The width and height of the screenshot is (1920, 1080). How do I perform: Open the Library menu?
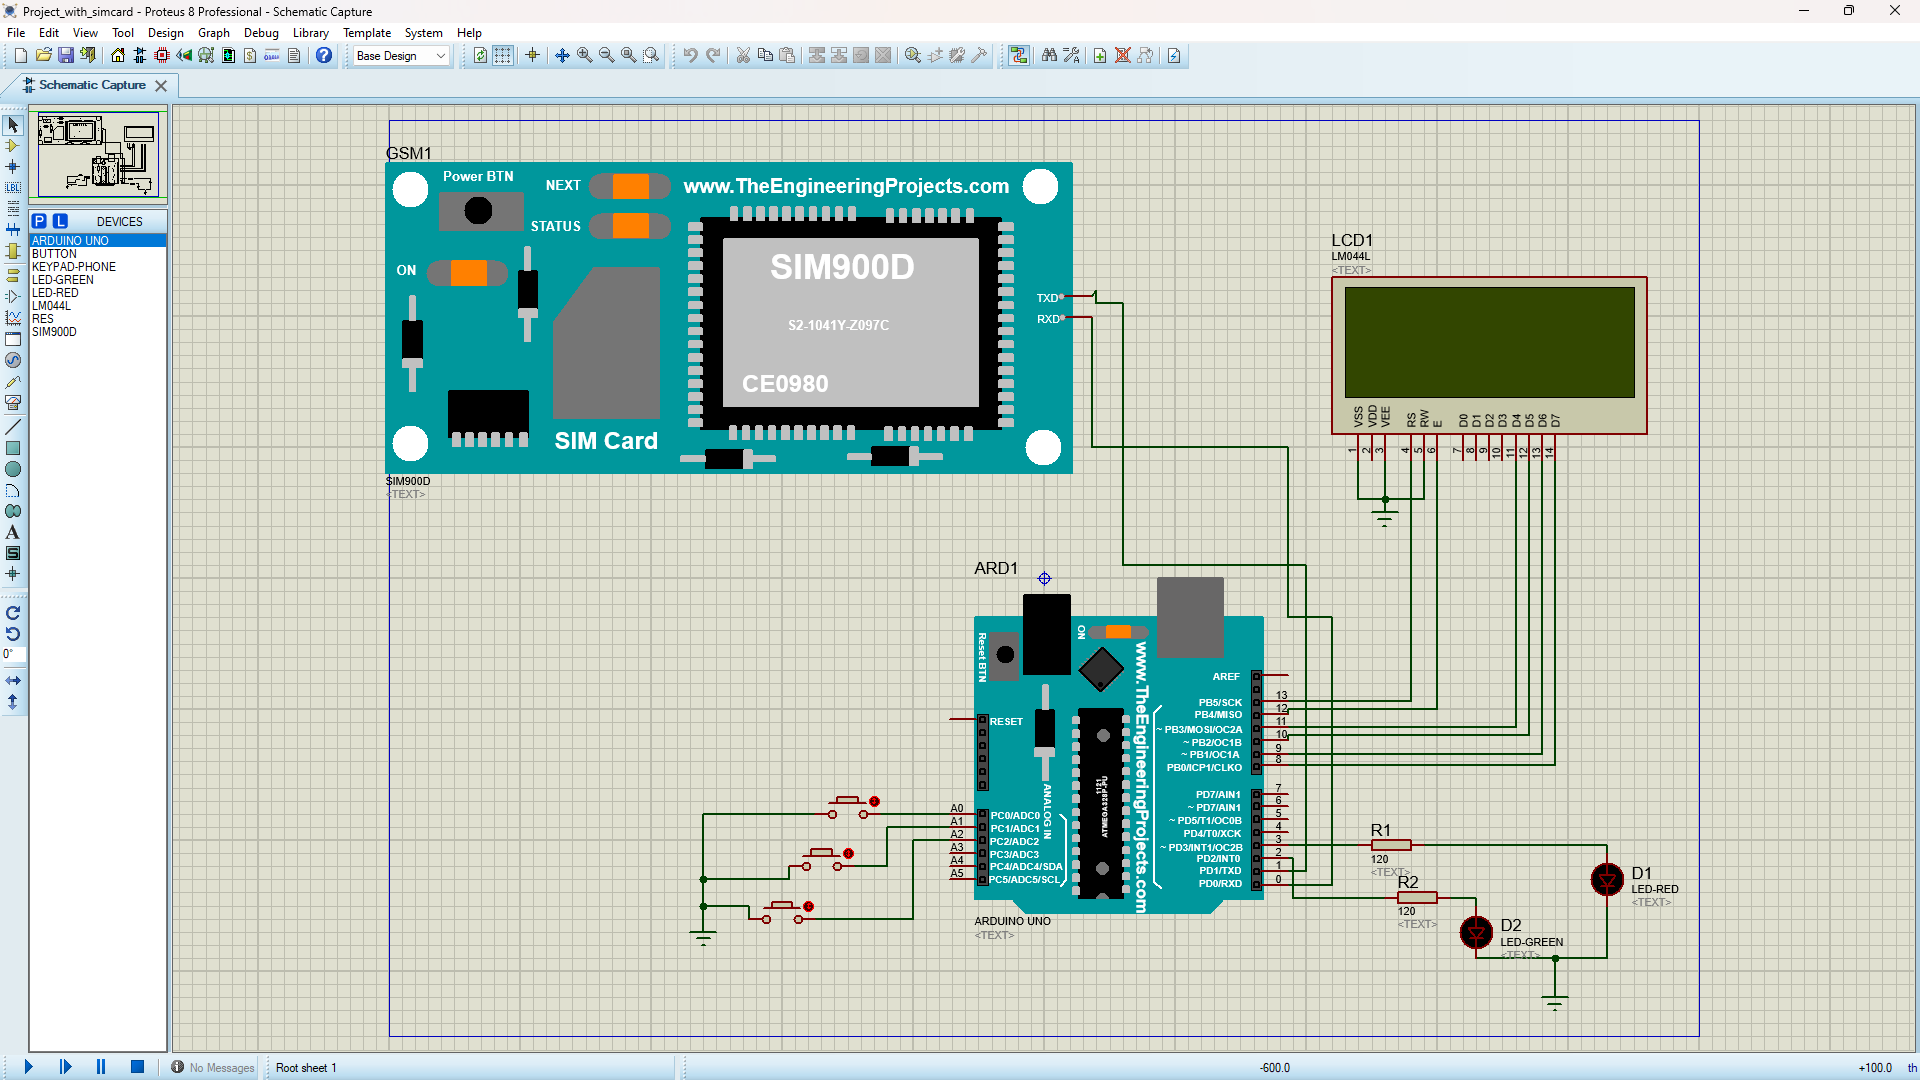click(310, 33)
